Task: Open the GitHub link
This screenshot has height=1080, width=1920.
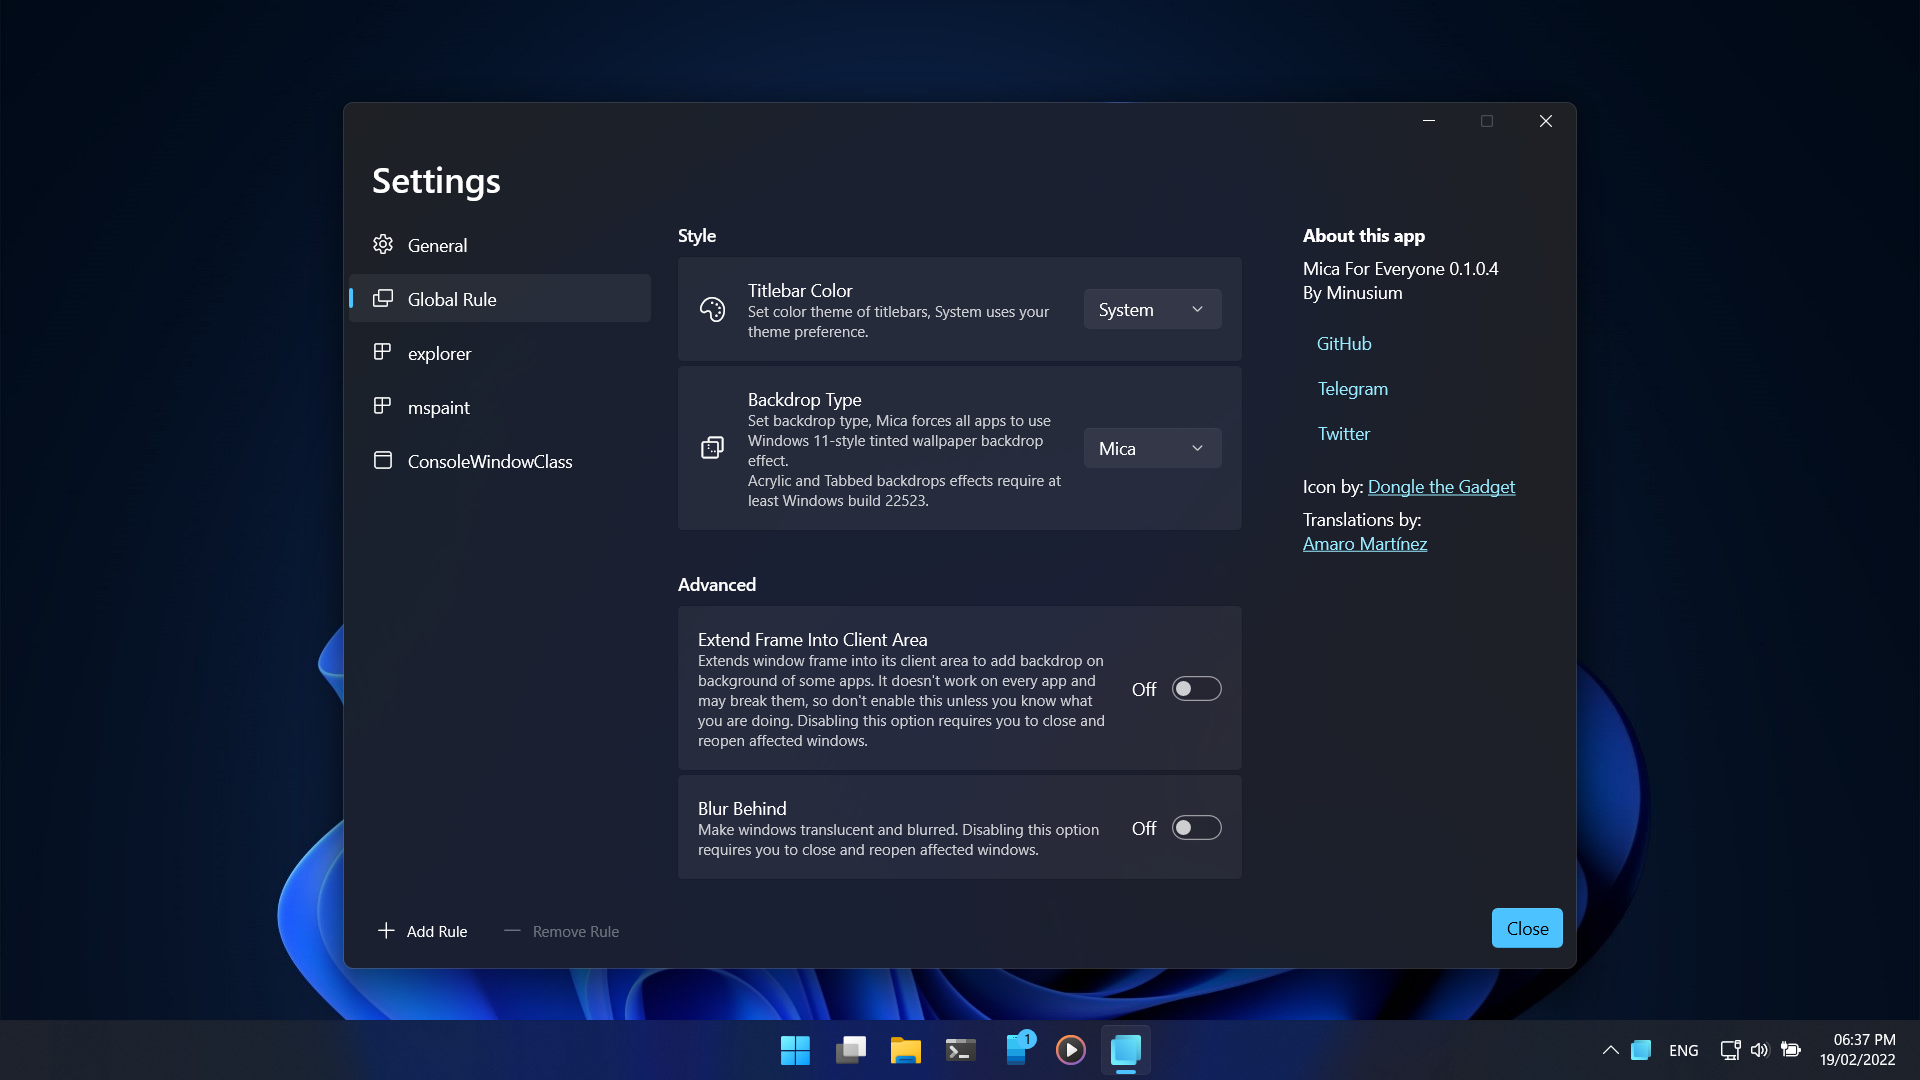Action: click(1343, 344)
